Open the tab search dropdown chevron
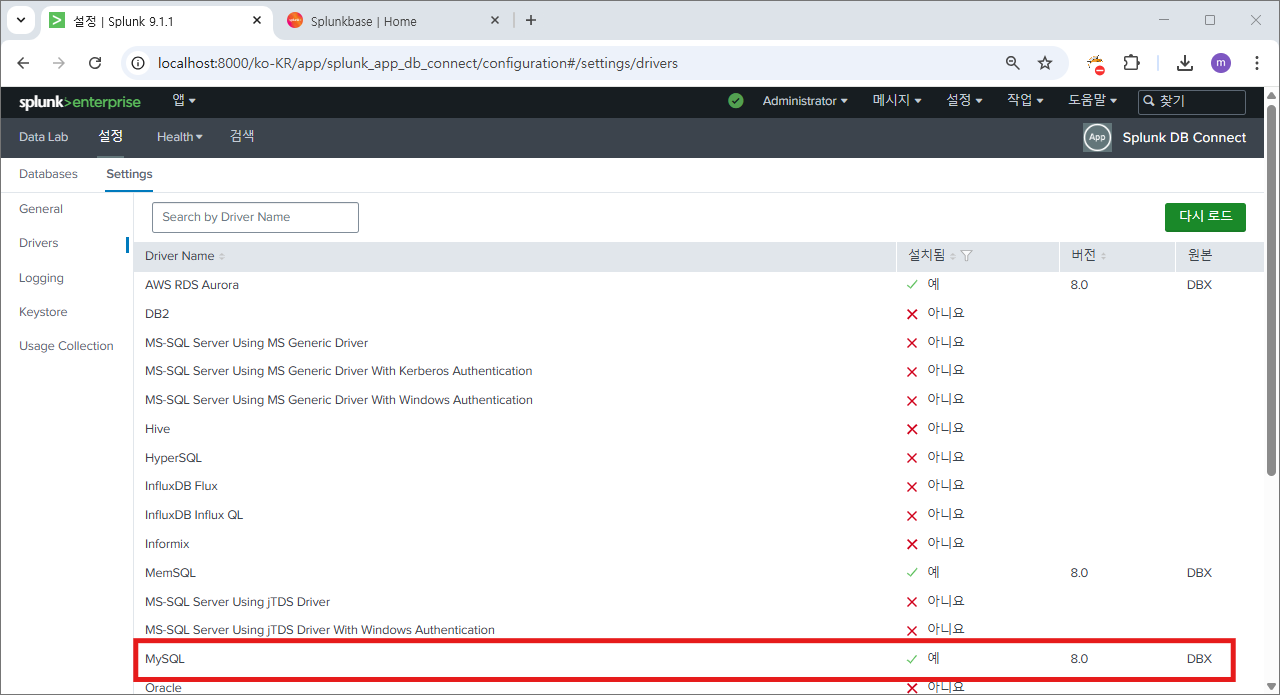 (x=20, y=20)
